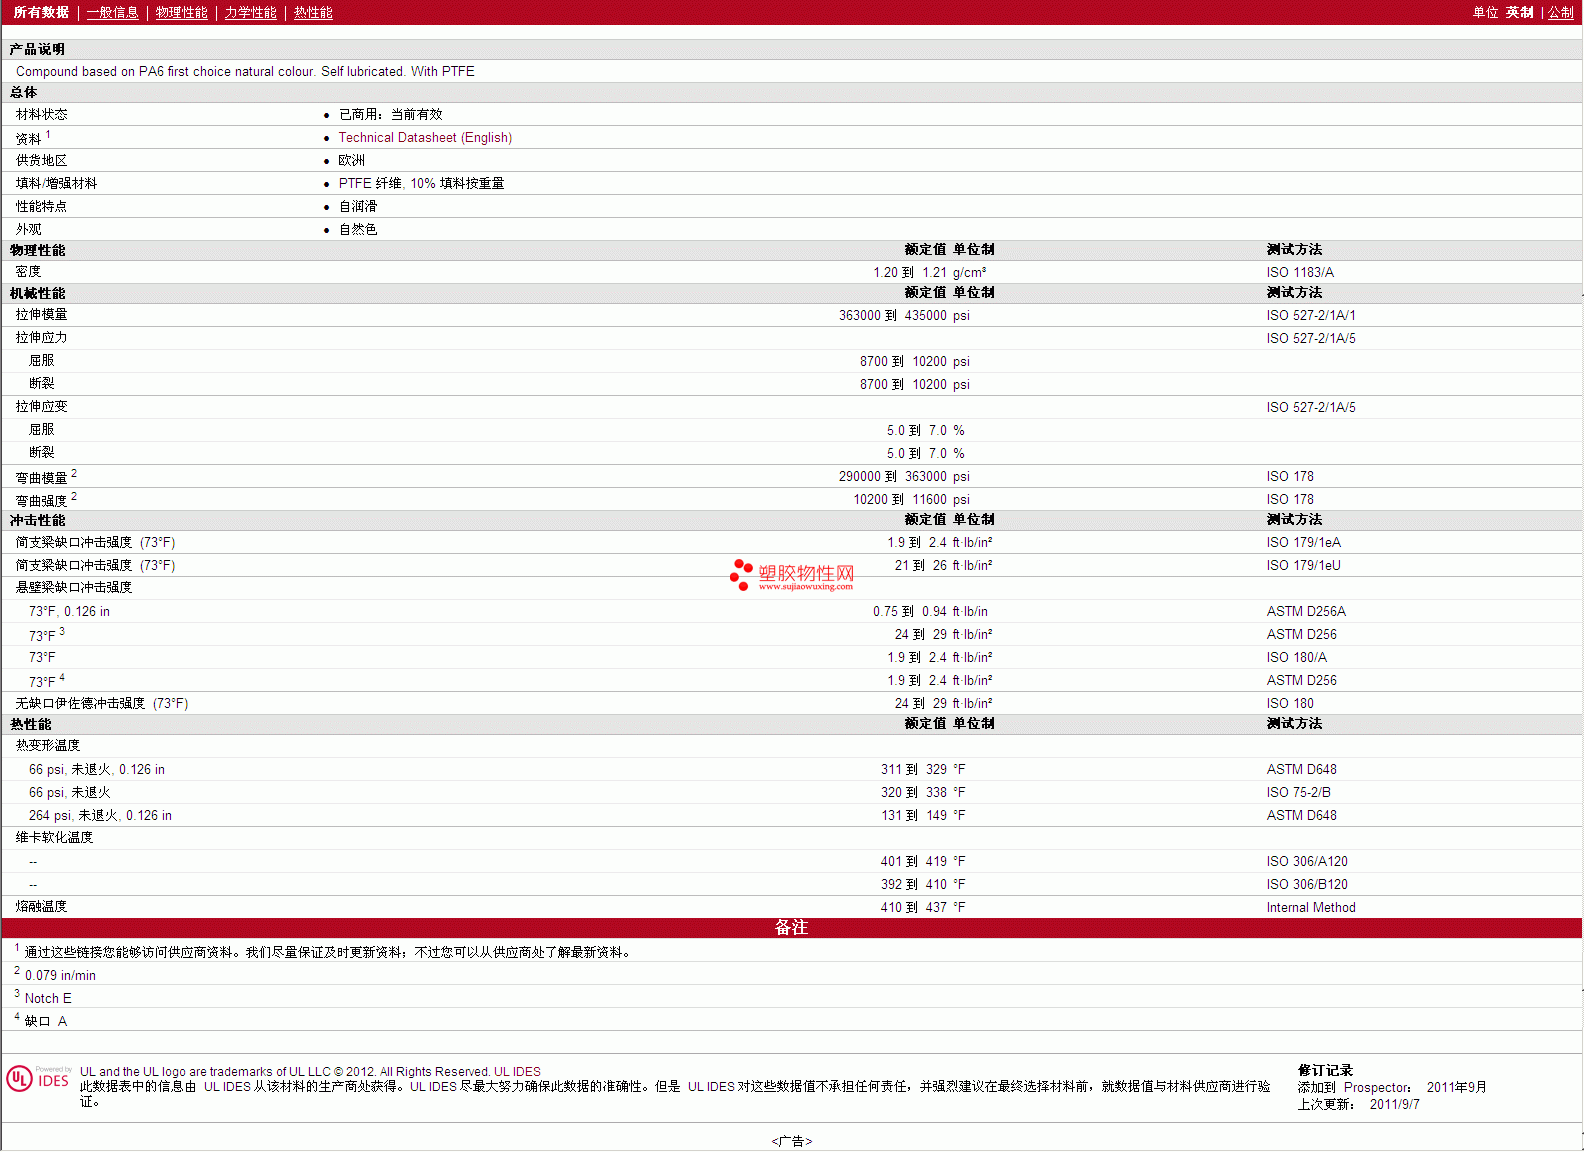Click the Internal Method test method text
Screen dimensions: 1584x1152
click(x=1310, y=908)
